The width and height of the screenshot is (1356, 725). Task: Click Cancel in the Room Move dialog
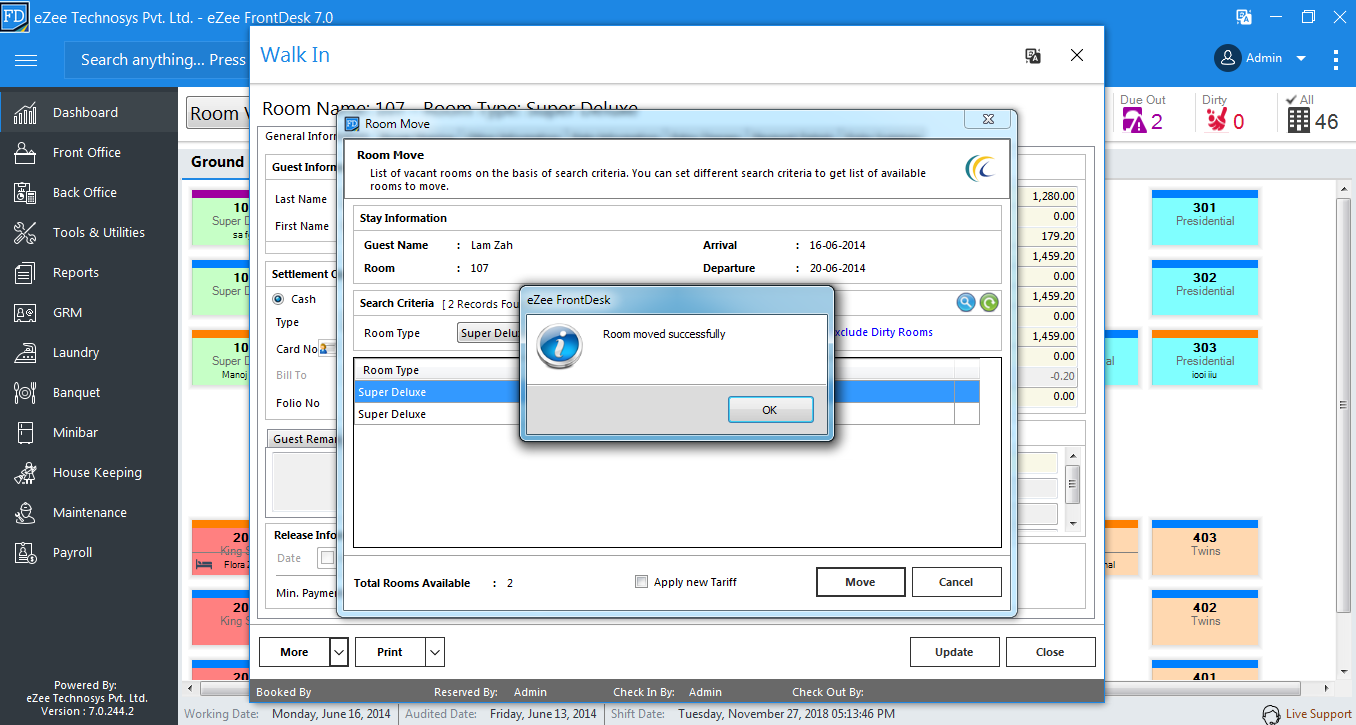(x=956, y=582)
